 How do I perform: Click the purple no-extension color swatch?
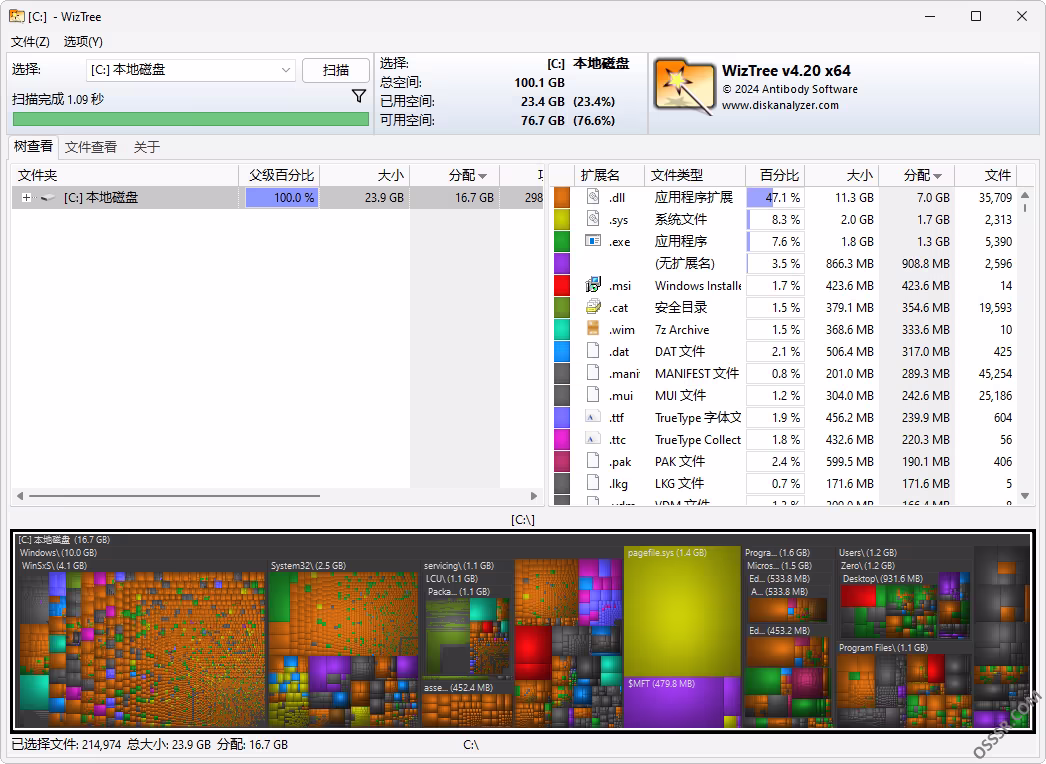click(562, 264)
